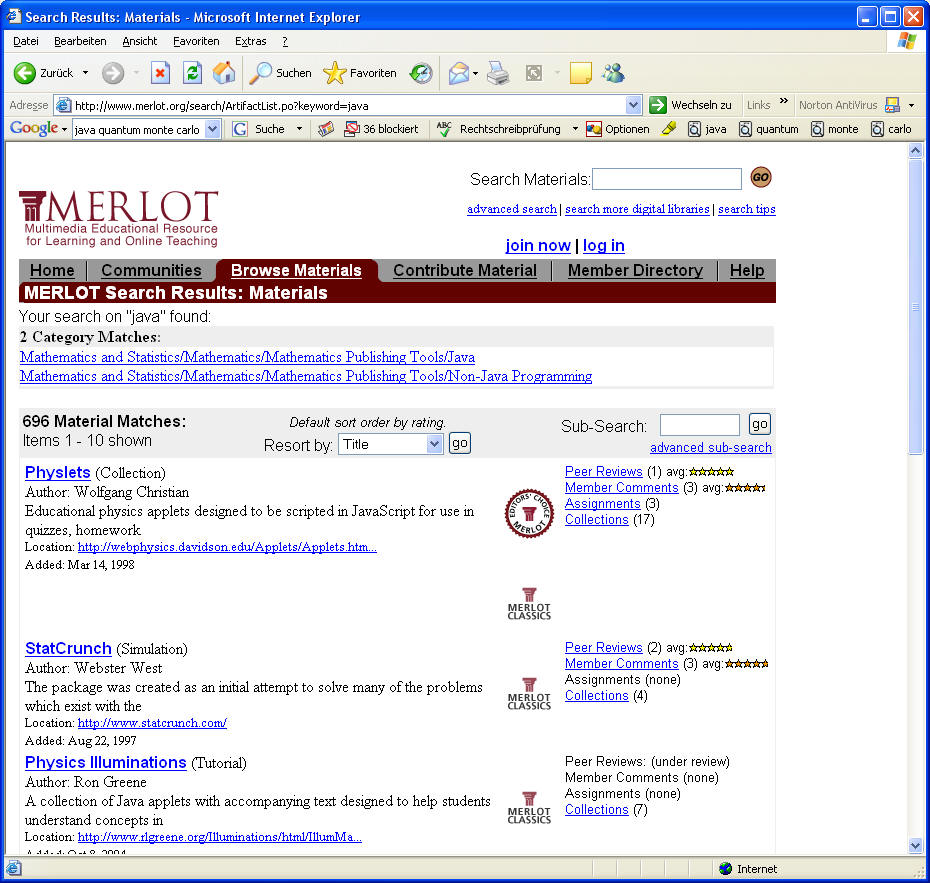This screenshot has width=930, height=883.
Task: Click the round GO button beside Search Materials
Action: click(760, 178)
